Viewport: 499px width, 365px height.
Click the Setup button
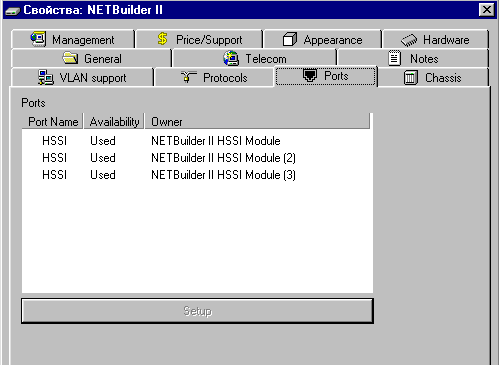(x=197, y=311)
